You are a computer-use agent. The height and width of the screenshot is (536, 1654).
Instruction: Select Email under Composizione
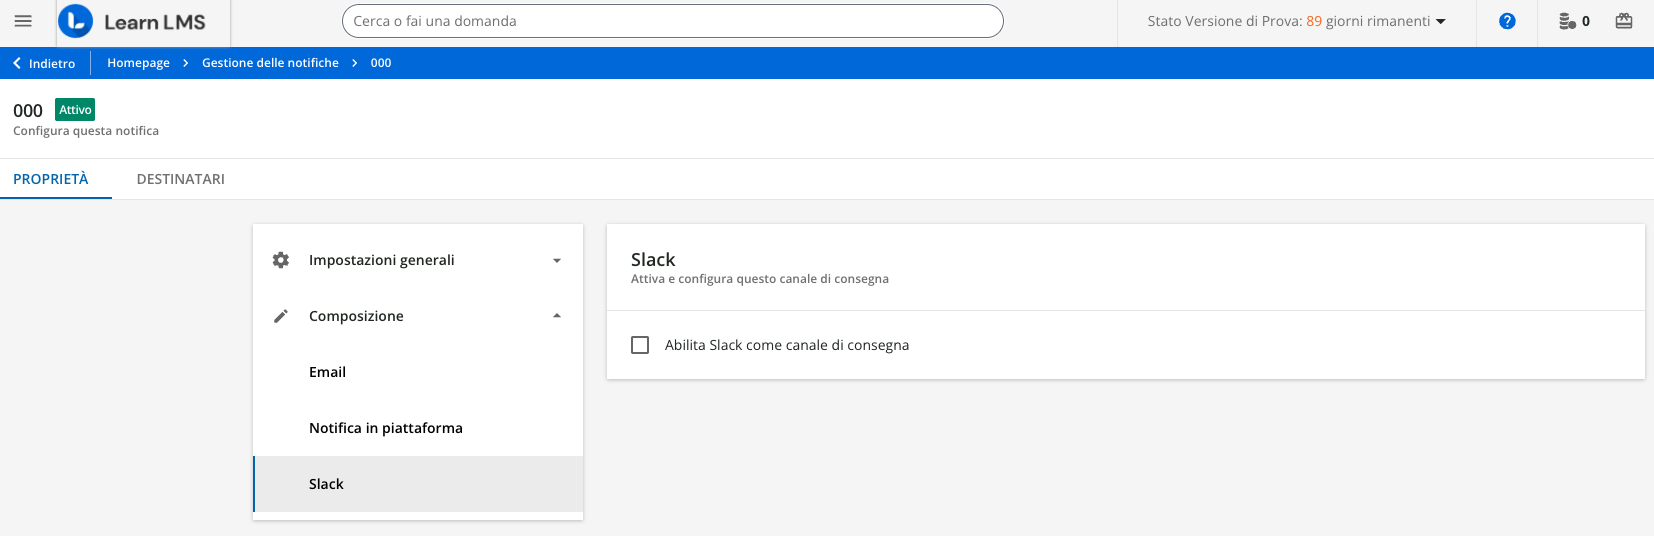[x=327, y=372]
